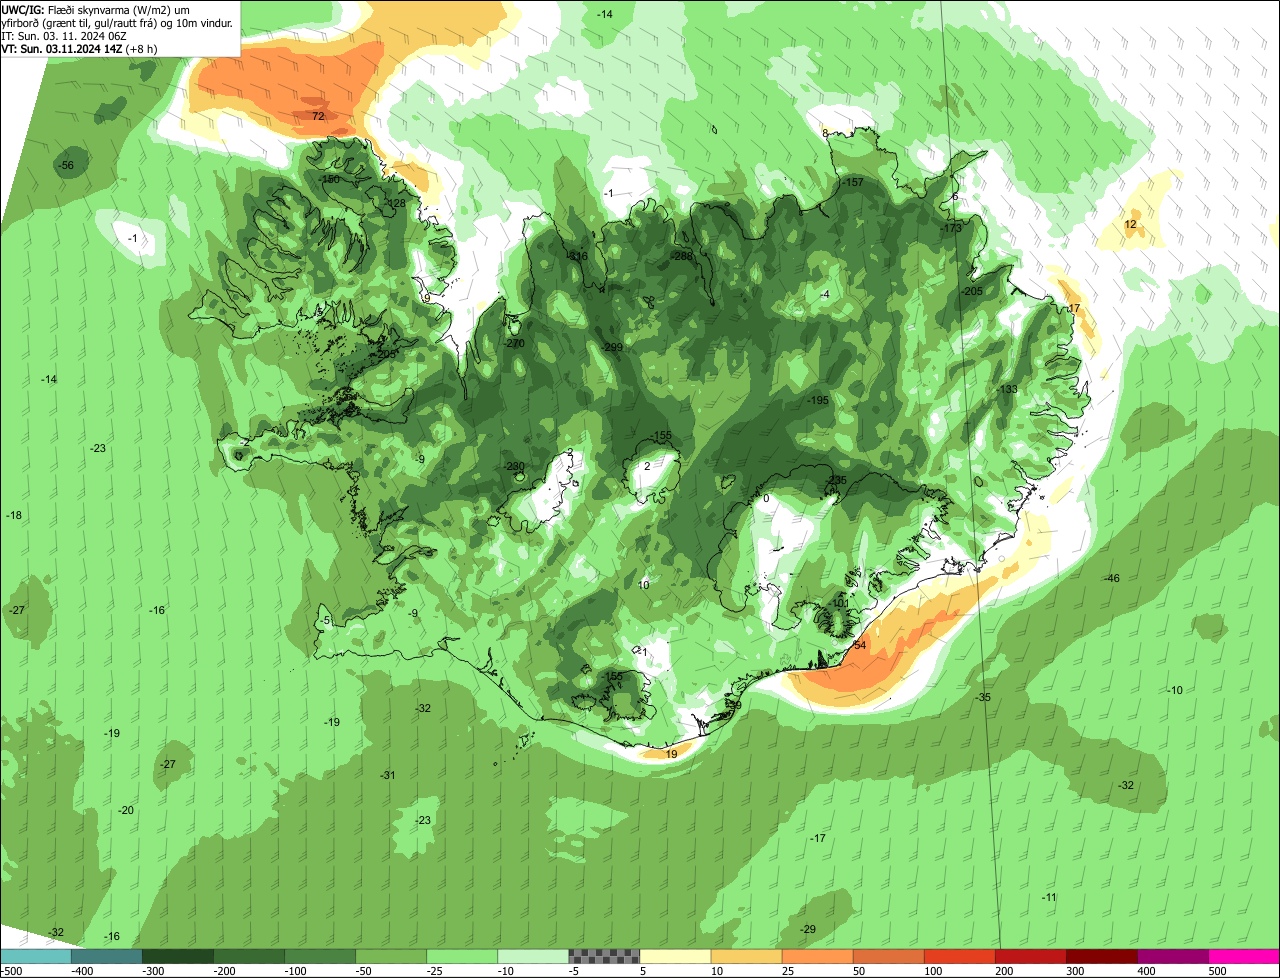1280x978 pixels.
Task: Click the map value '-20'
Action: click(x=126, y=810)
